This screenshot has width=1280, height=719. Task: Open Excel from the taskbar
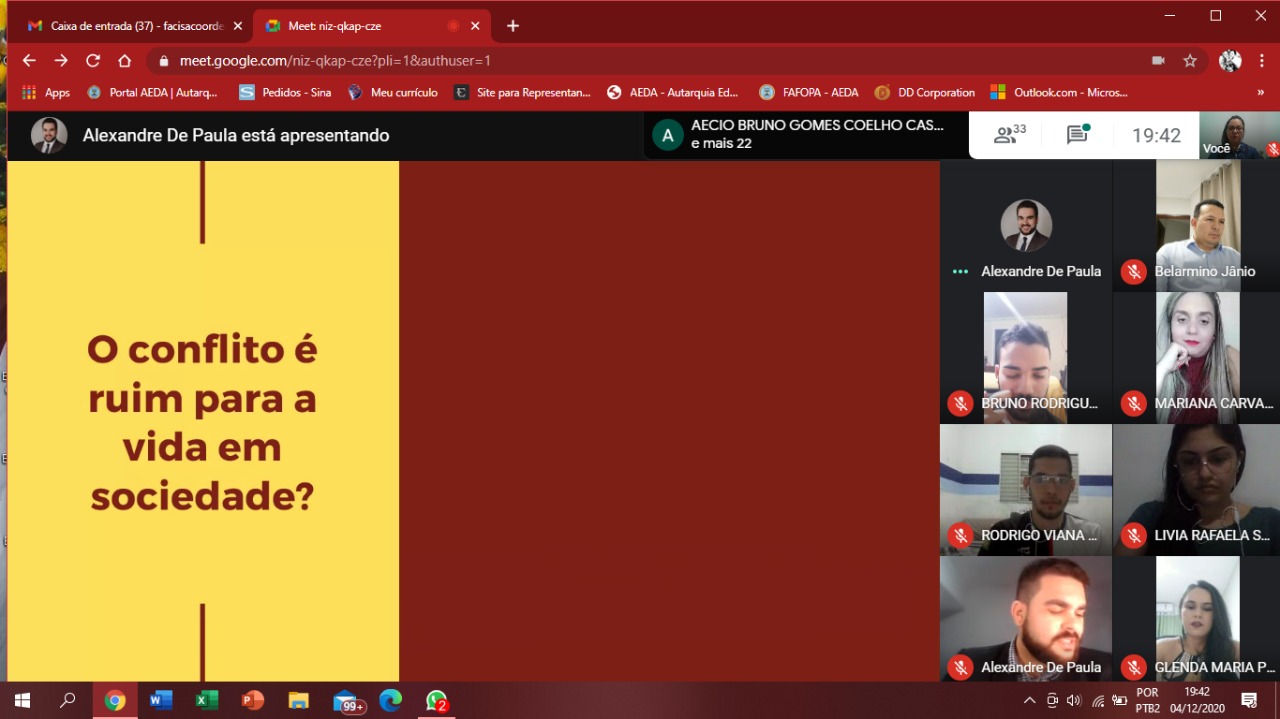point(206,700)
